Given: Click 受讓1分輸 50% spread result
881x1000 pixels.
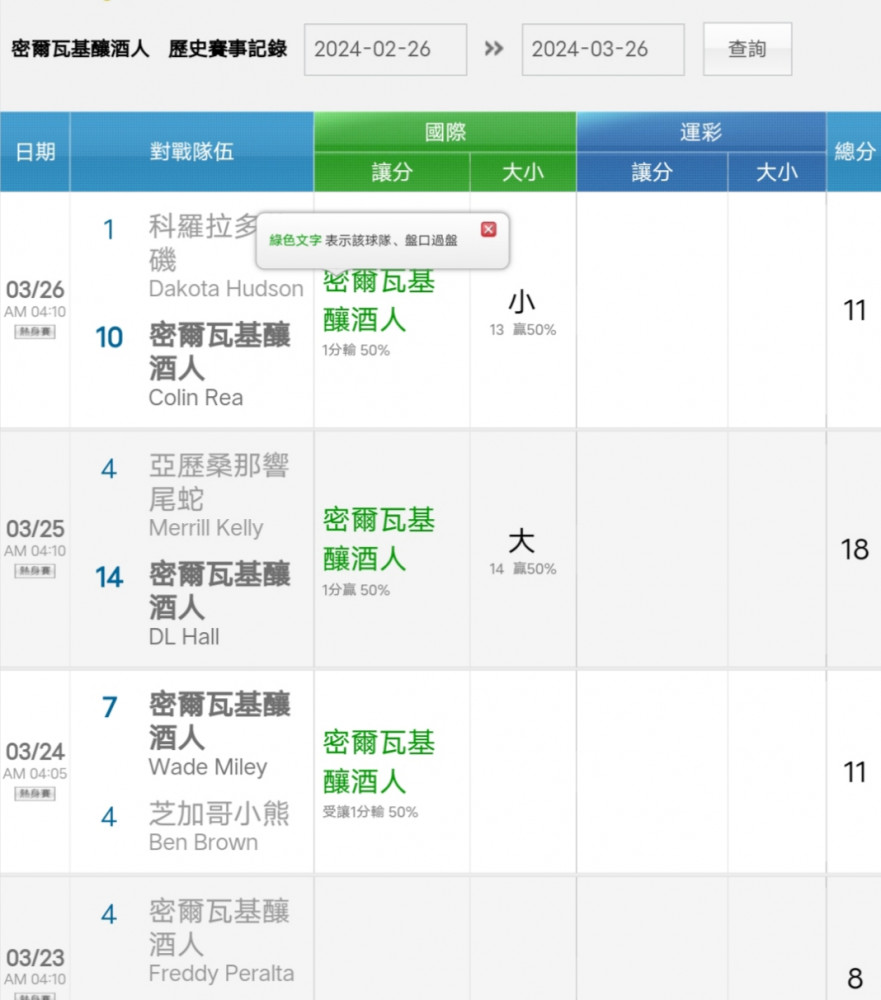Looking at the screenshot, I should click(370, 812).
